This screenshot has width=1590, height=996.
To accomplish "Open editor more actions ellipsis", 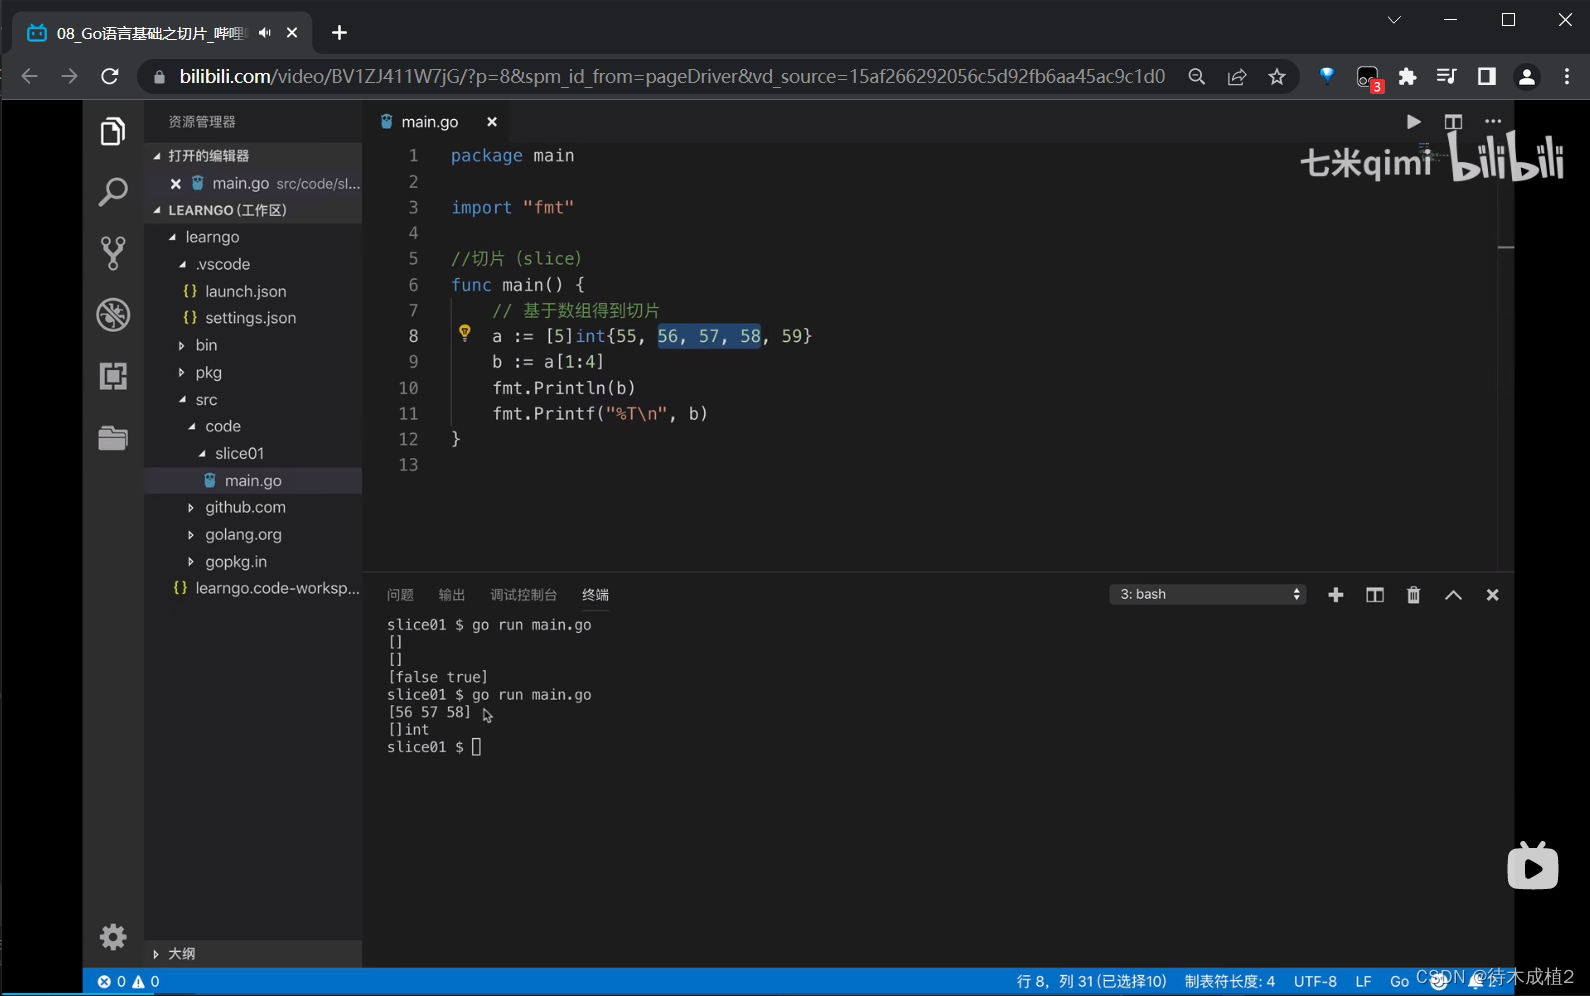I will (1493, 122).
